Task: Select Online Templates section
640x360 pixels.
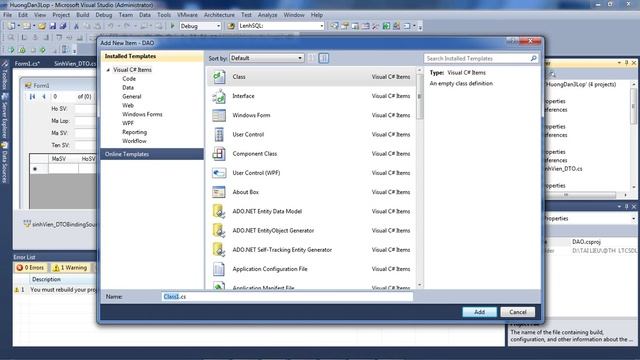Action: point(152,154)
